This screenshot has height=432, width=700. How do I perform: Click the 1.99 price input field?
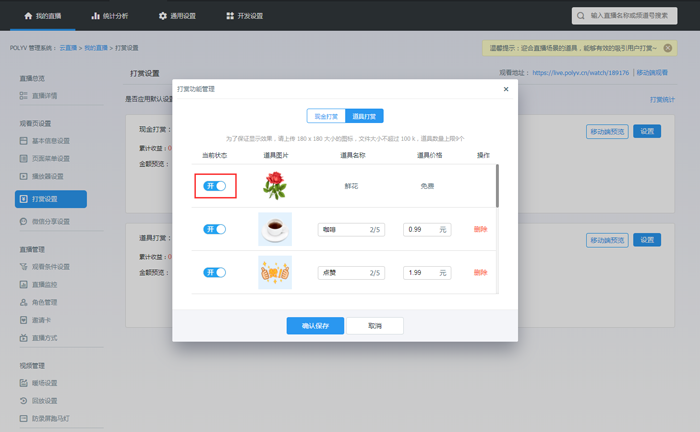(420, 272)
